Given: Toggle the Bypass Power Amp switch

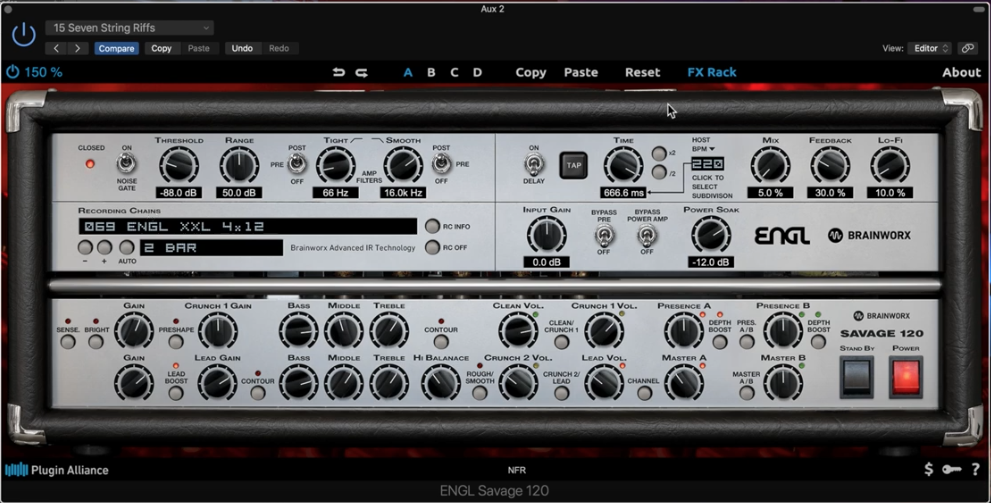Looking at the screenshot, I should pos(646,236).
